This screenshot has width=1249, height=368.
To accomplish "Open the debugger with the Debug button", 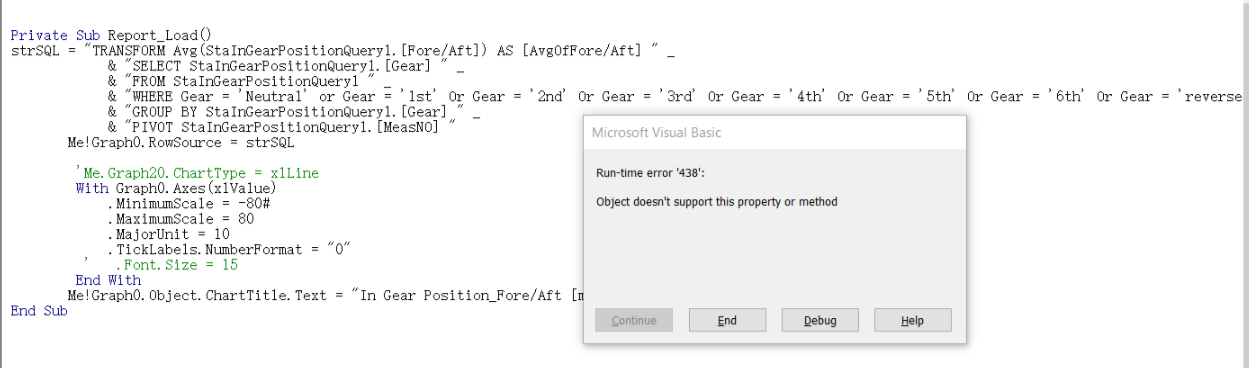I will [x=820, y=320].
